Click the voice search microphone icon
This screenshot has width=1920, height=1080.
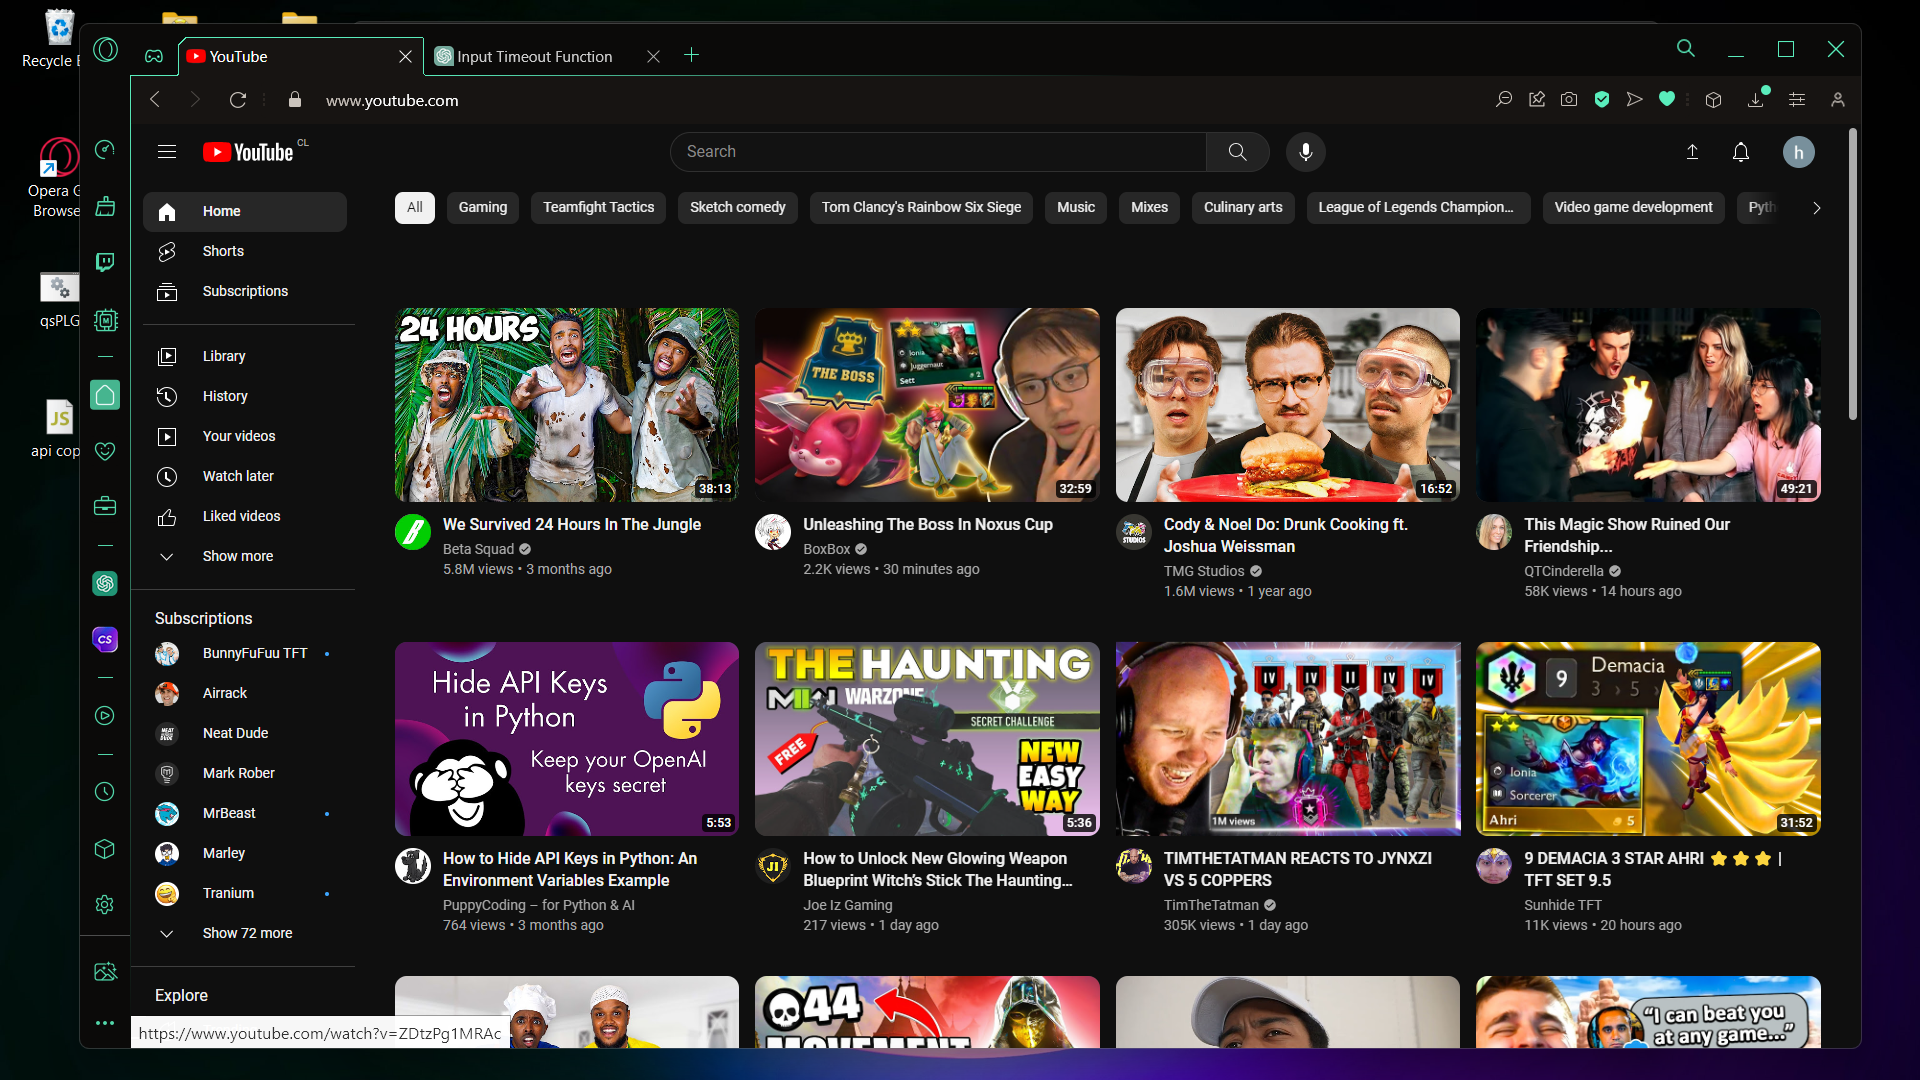1305,152
